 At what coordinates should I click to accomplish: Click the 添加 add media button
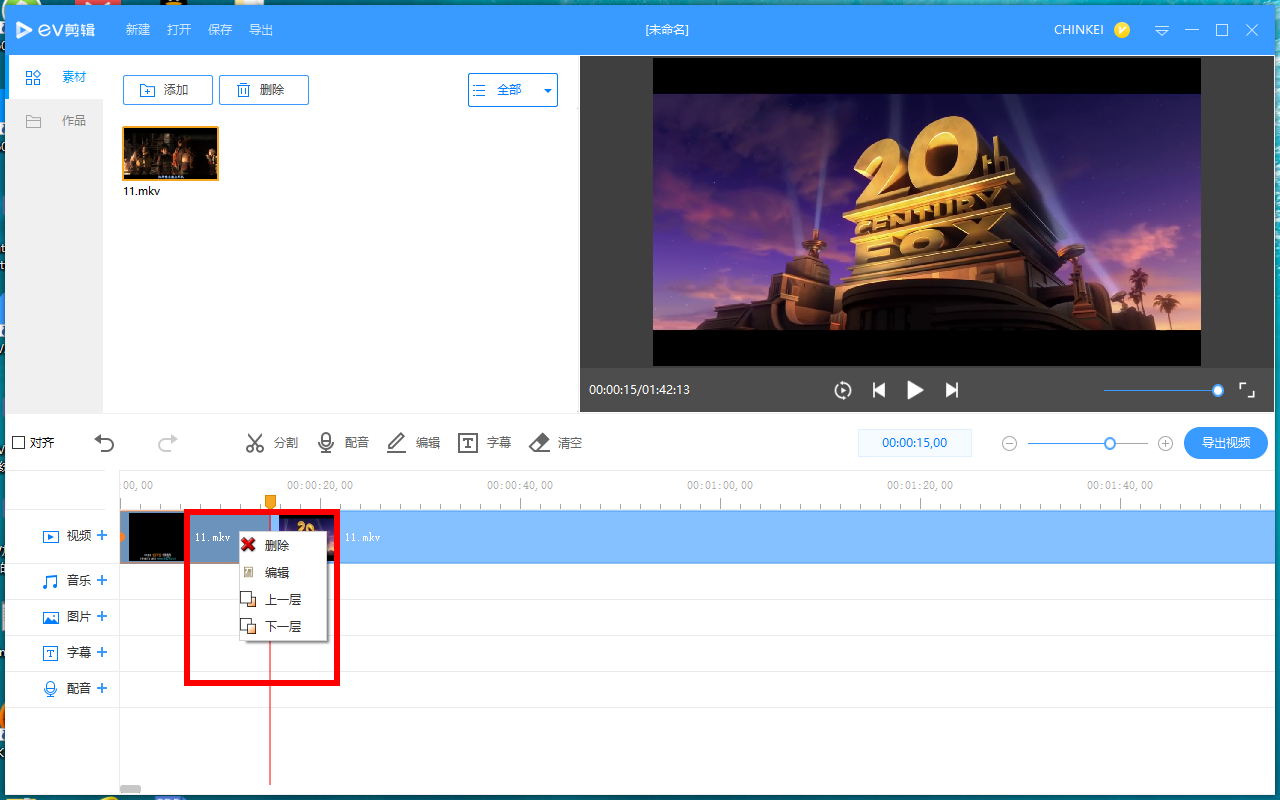(x=168, y=89)
